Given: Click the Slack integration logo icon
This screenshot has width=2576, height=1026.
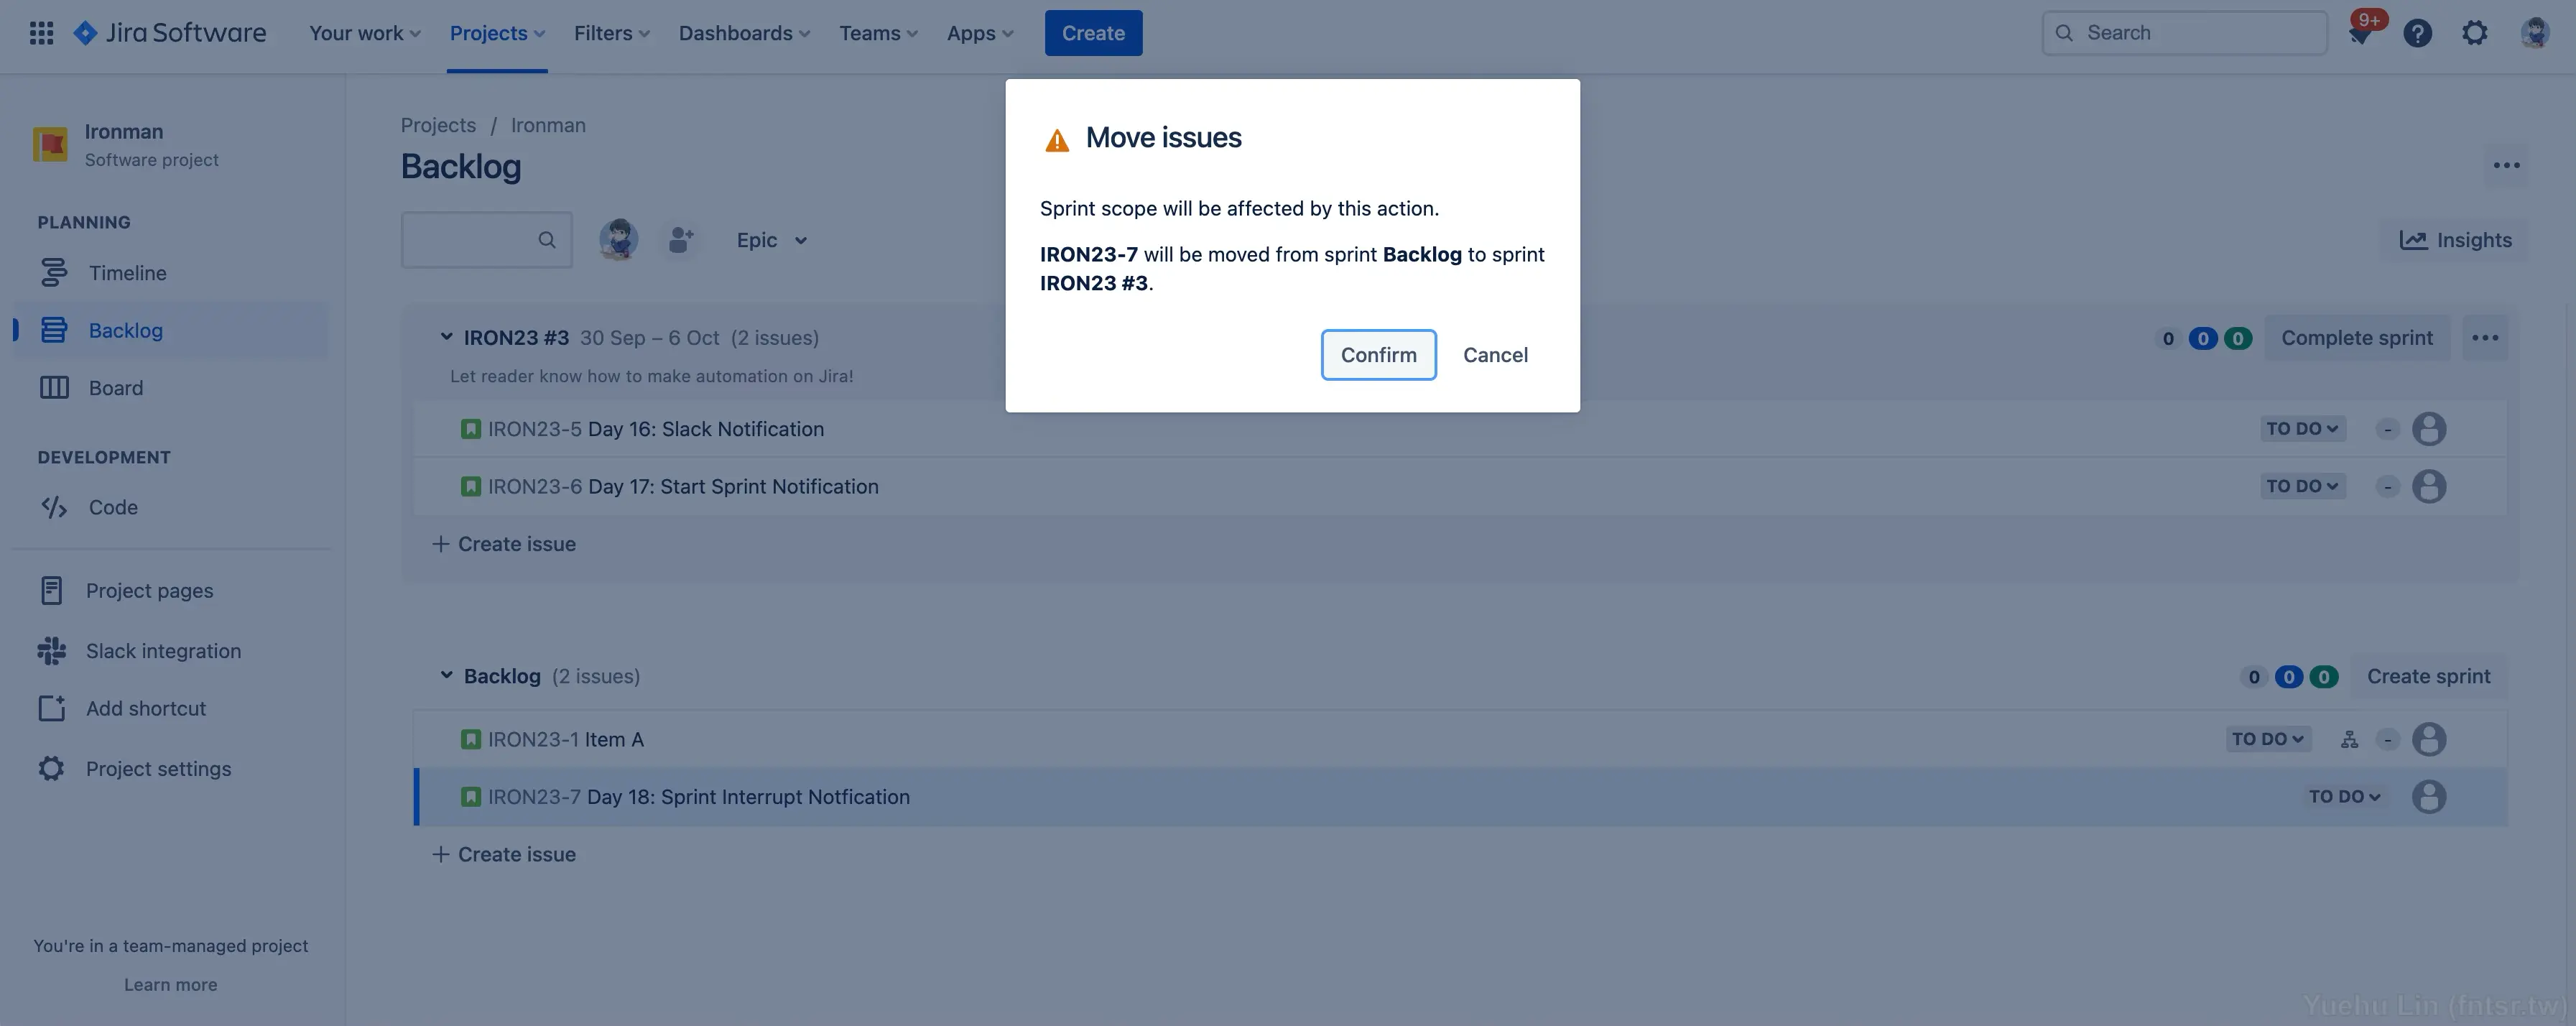Looking at the screenshot, I should click(51, 651).
